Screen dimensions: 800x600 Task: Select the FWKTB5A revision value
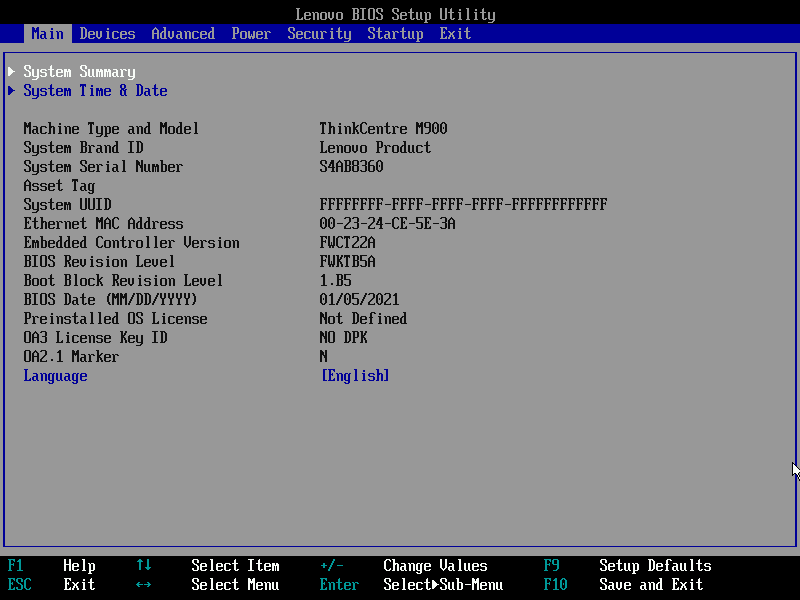click(x=347, y=262)
